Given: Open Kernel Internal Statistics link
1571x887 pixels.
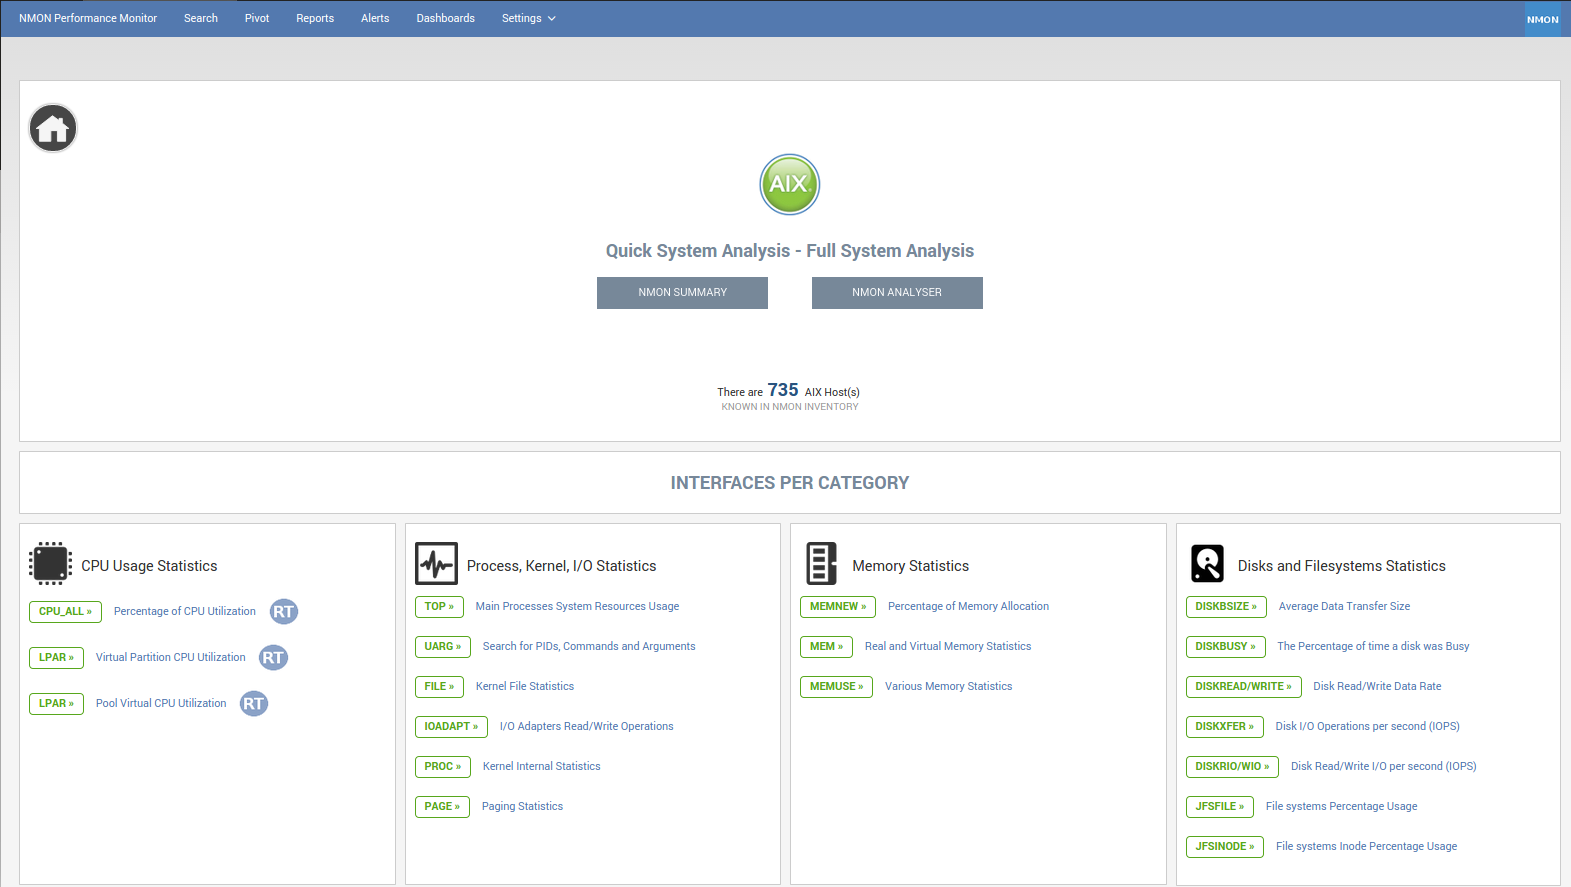Looking at the screenshot, I should [542, 767].
